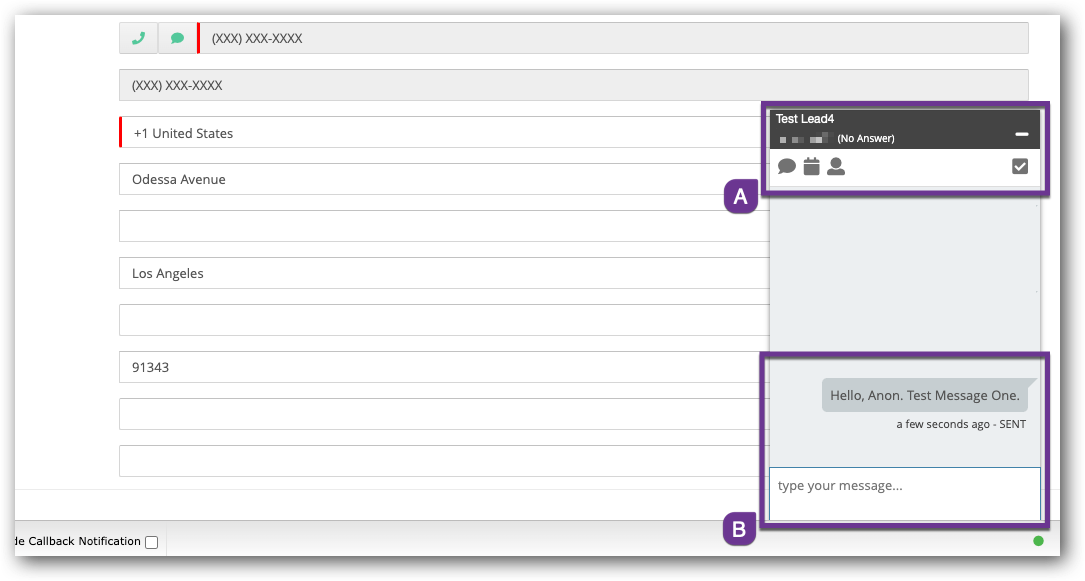The image size is (1085, 581).
Task: Open the contact person icon
Action: [x=835, y=167]
